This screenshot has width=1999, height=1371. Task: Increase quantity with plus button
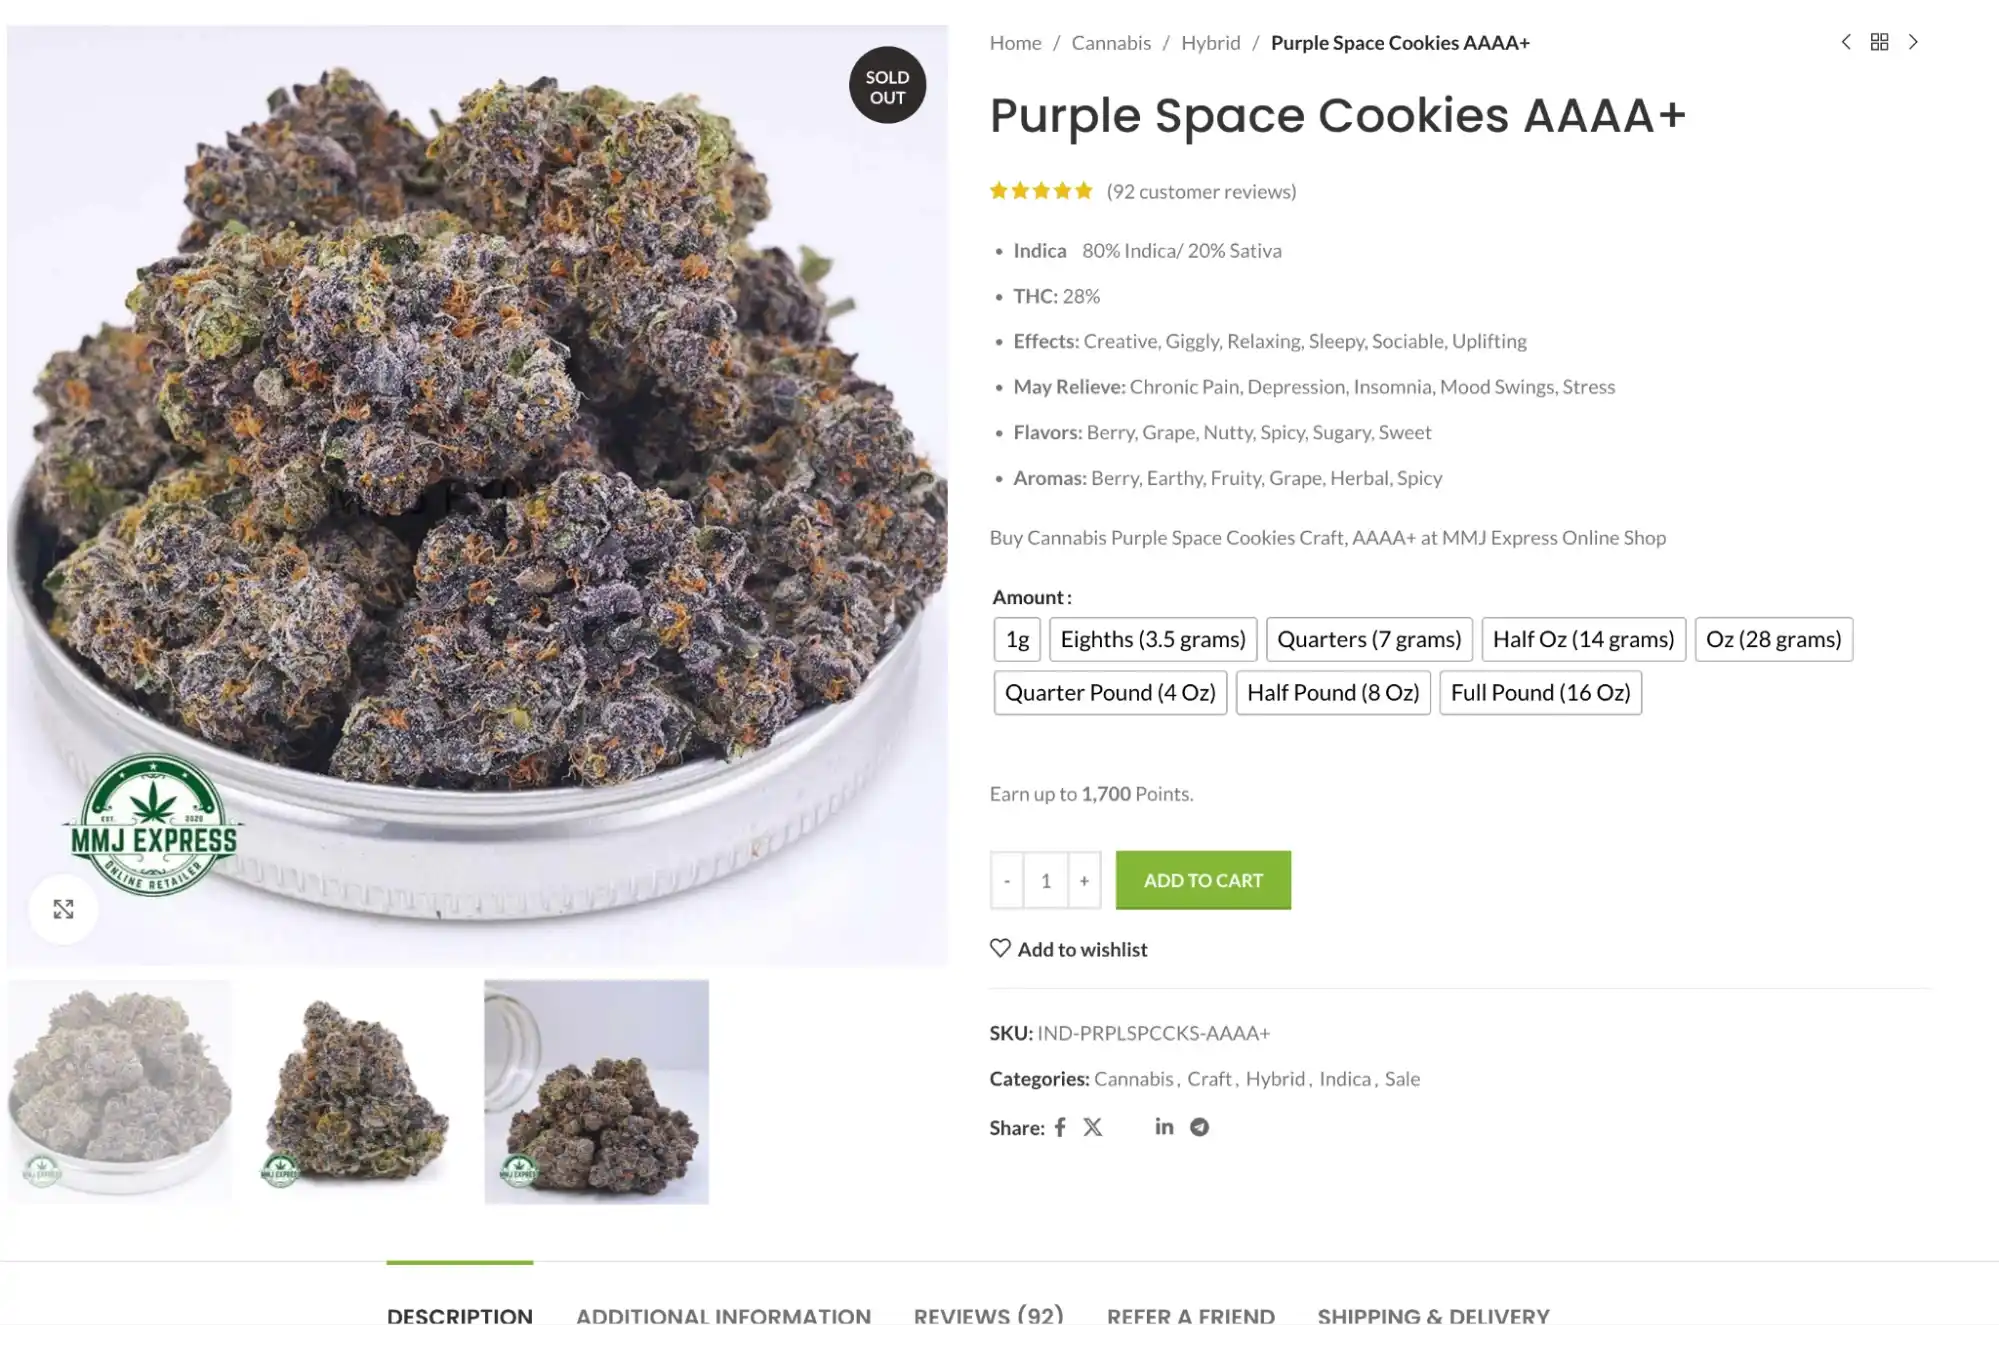tap(1084, 880)
